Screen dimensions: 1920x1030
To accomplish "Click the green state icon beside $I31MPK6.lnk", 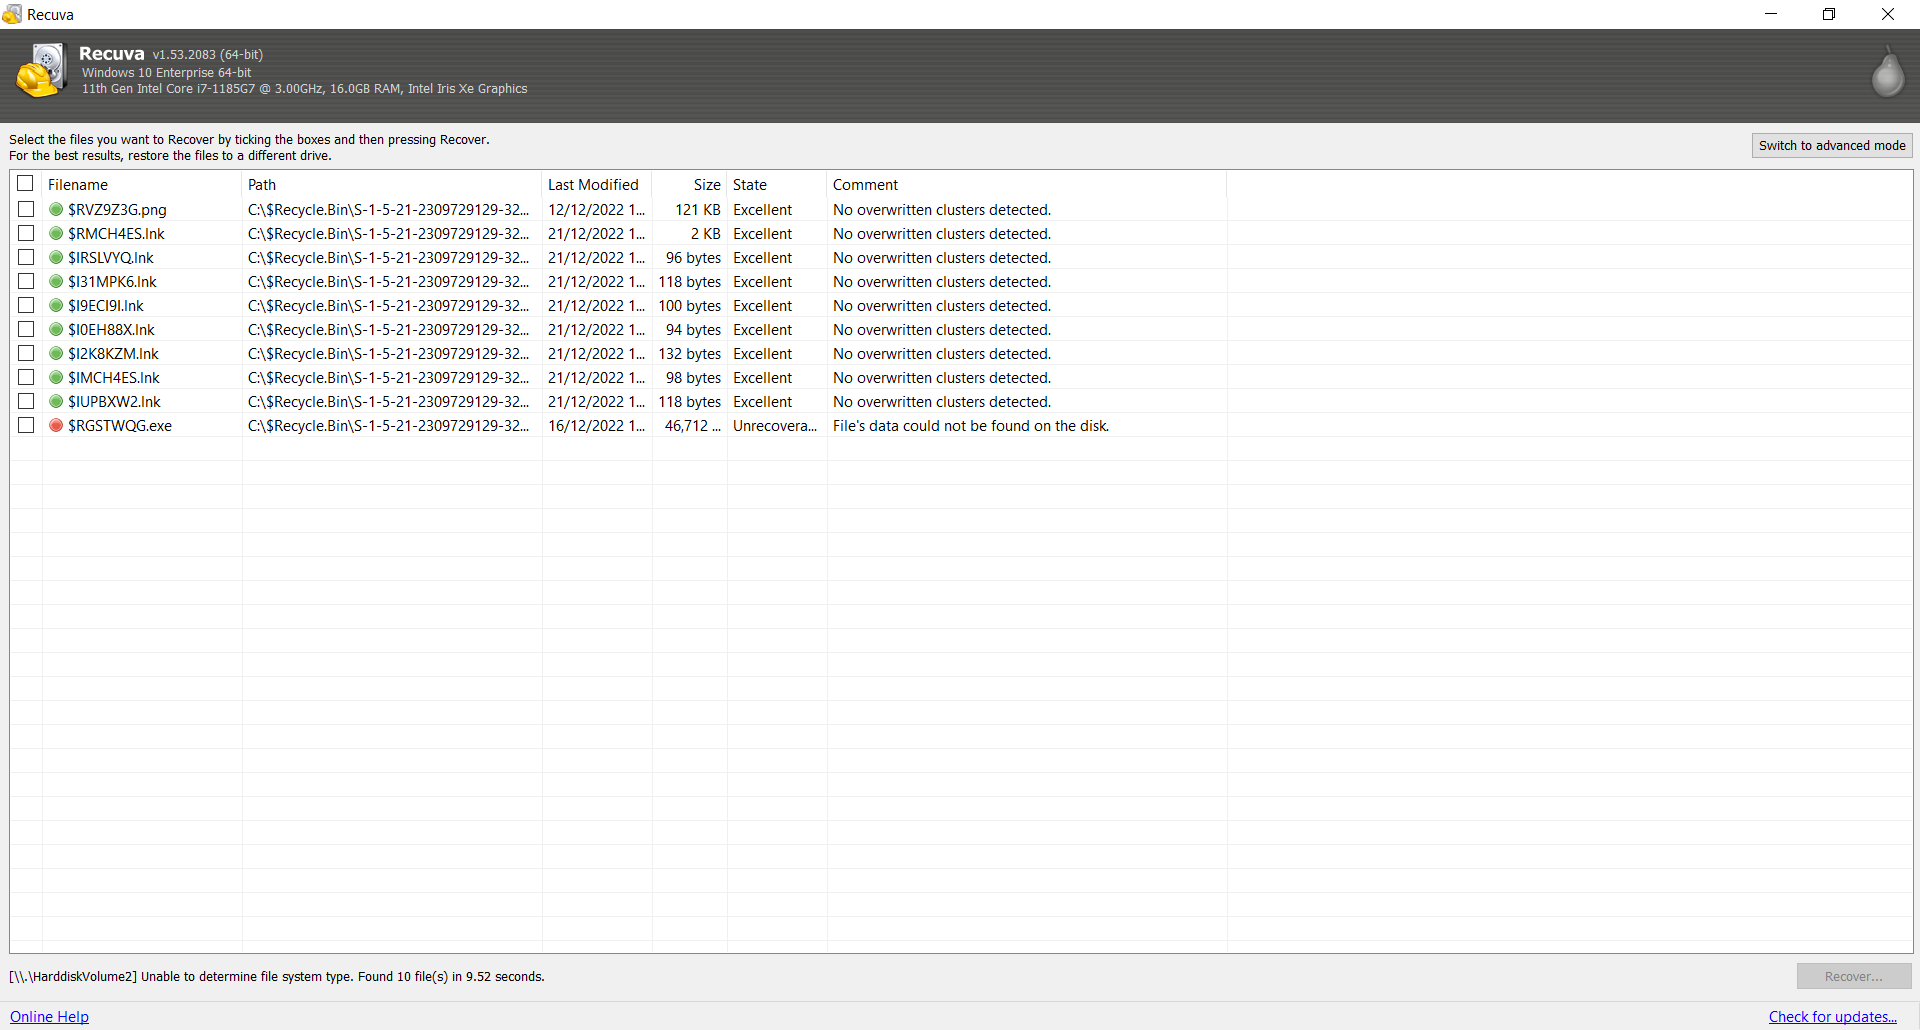I will 56,281.
